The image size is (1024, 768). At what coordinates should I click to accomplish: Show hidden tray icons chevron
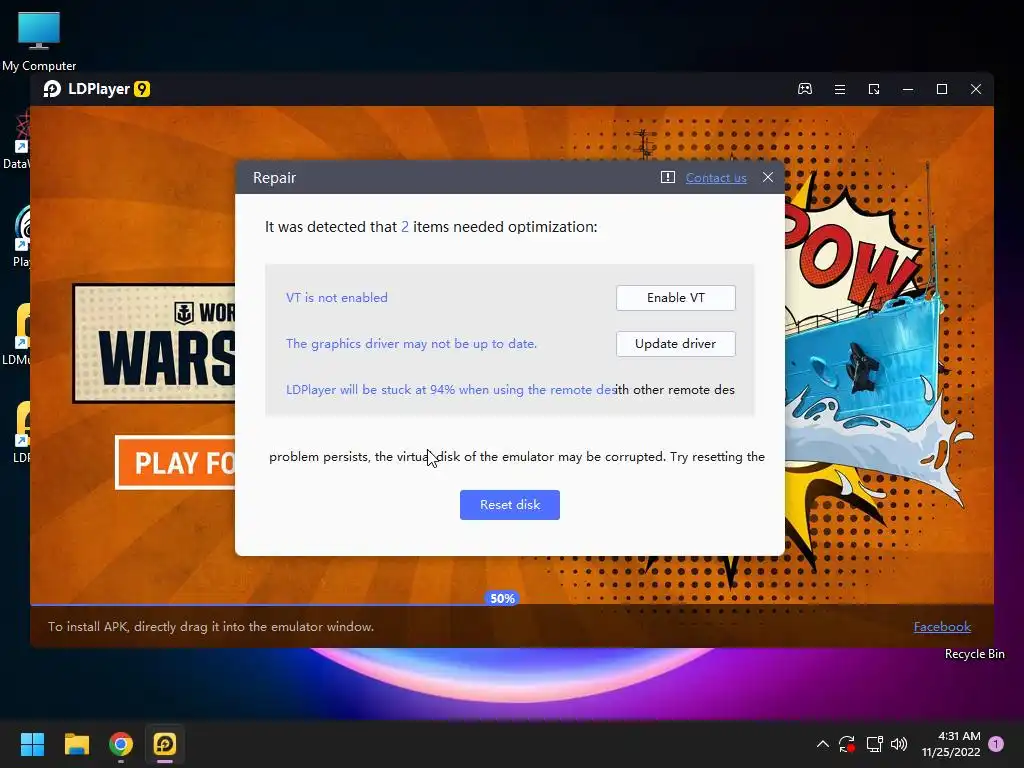(823, 744)
